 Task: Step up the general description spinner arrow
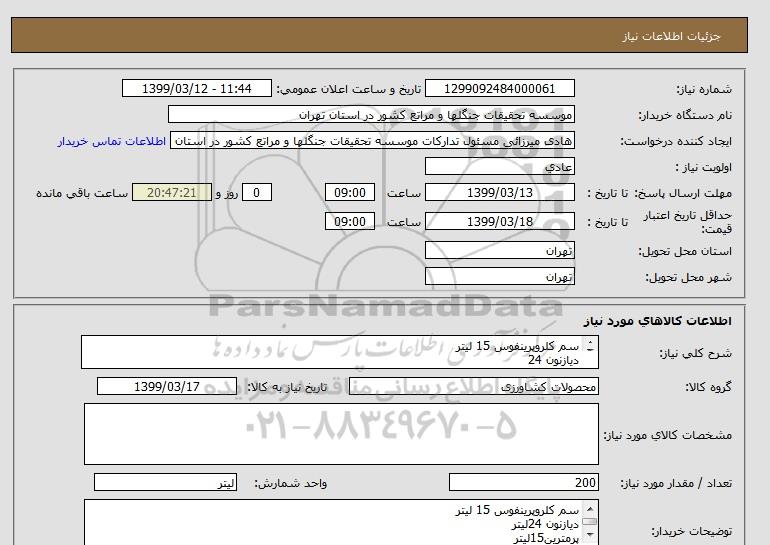click(x=590, y=343)
